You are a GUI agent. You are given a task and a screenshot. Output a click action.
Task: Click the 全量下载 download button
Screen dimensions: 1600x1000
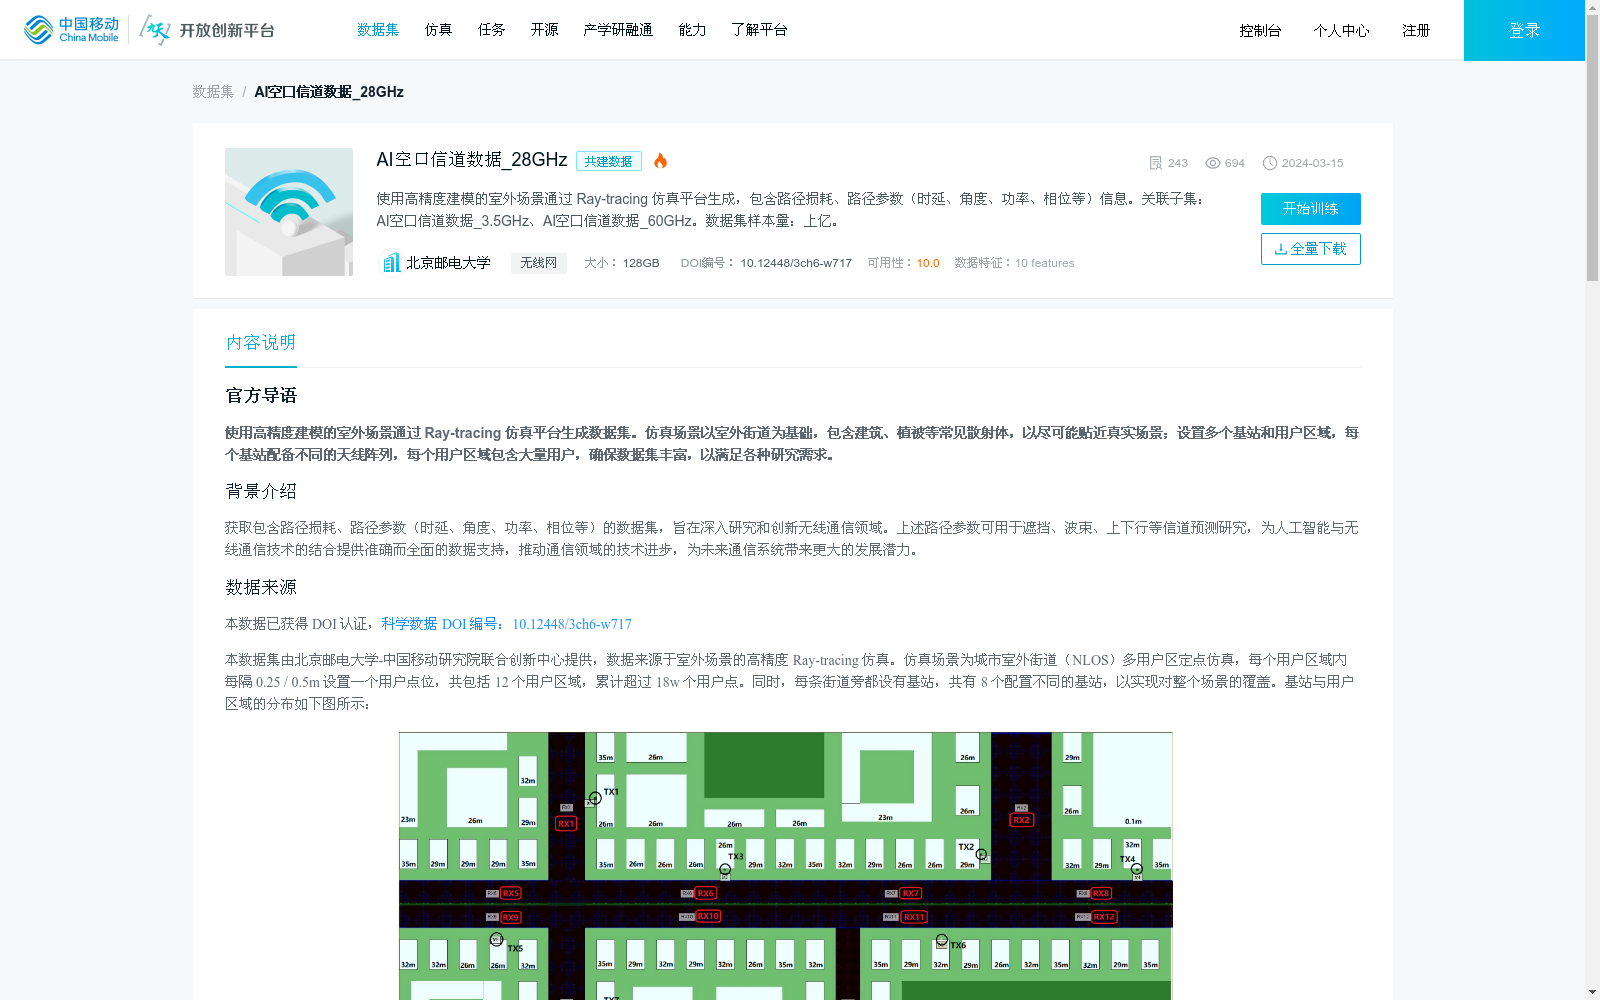[x=1310, y=249]
